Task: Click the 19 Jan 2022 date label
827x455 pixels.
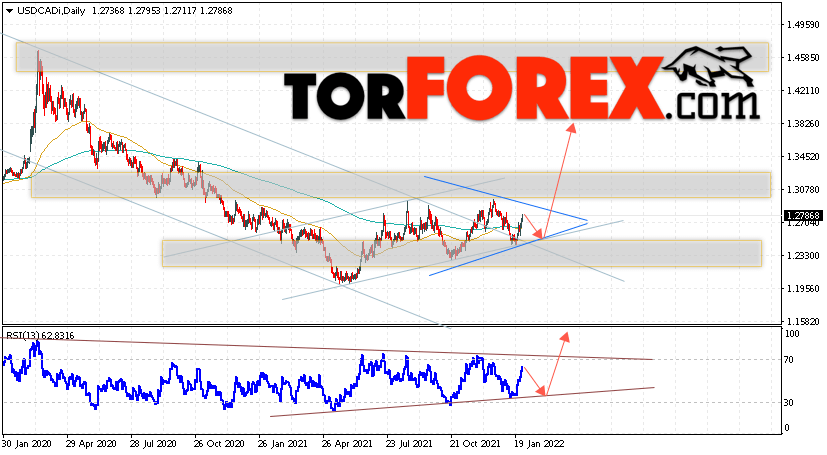Action: tap(540, 444)
